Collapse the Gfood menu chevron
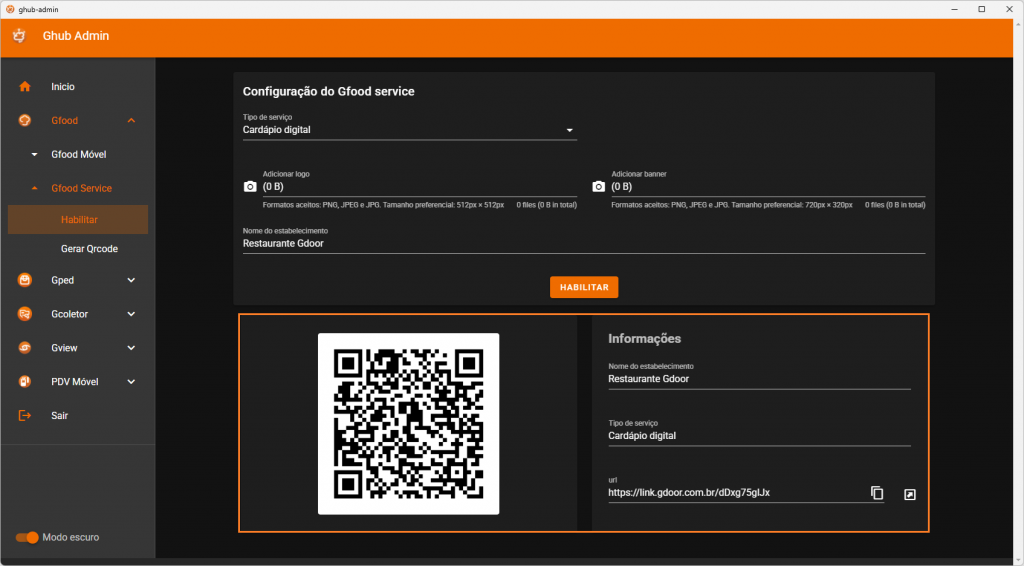 pos(131,120)
